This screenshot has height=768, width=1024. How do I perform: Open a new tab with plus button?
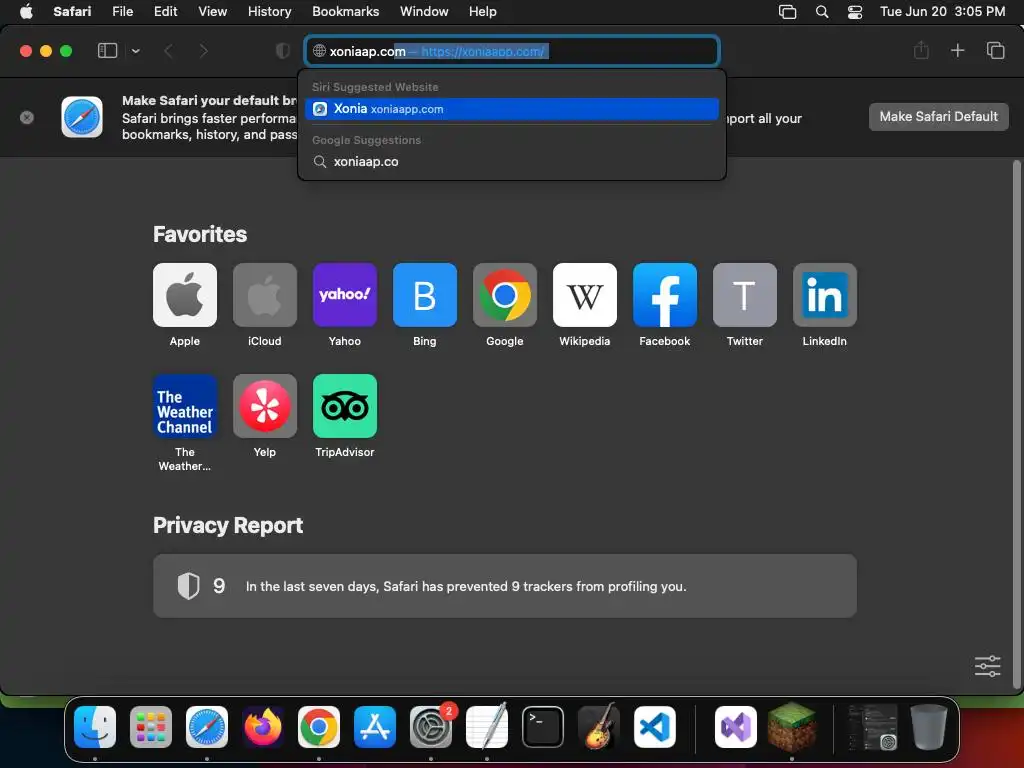tap(957, 50)
